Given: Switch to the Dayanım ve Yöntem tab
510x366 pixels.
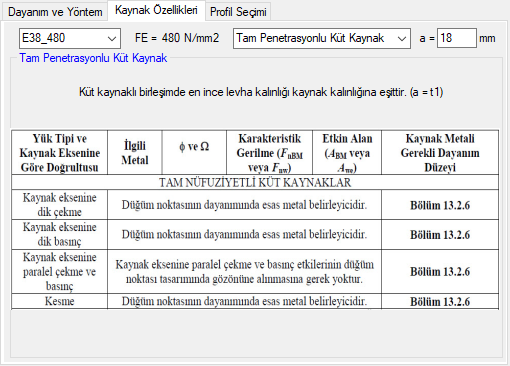Looking at the screenshot, I should [x=55, y=12].
